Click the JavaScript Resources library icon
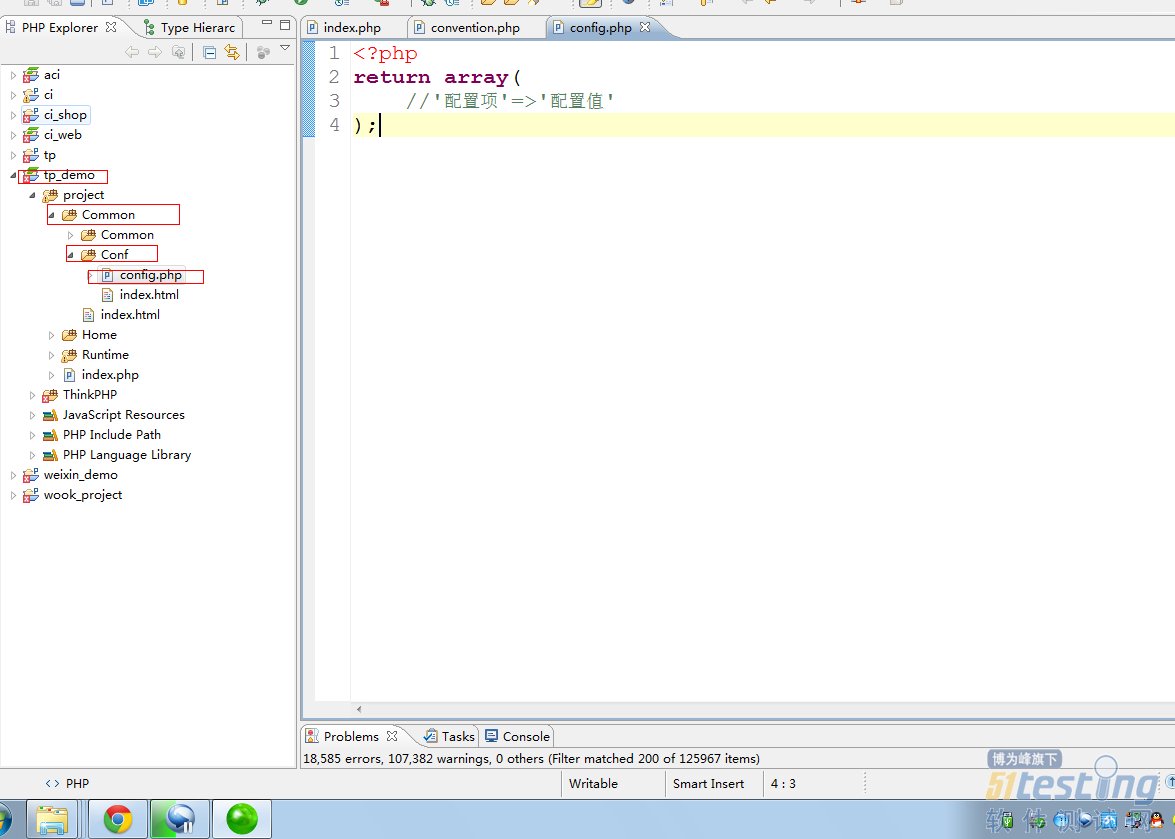 point(50,415)
